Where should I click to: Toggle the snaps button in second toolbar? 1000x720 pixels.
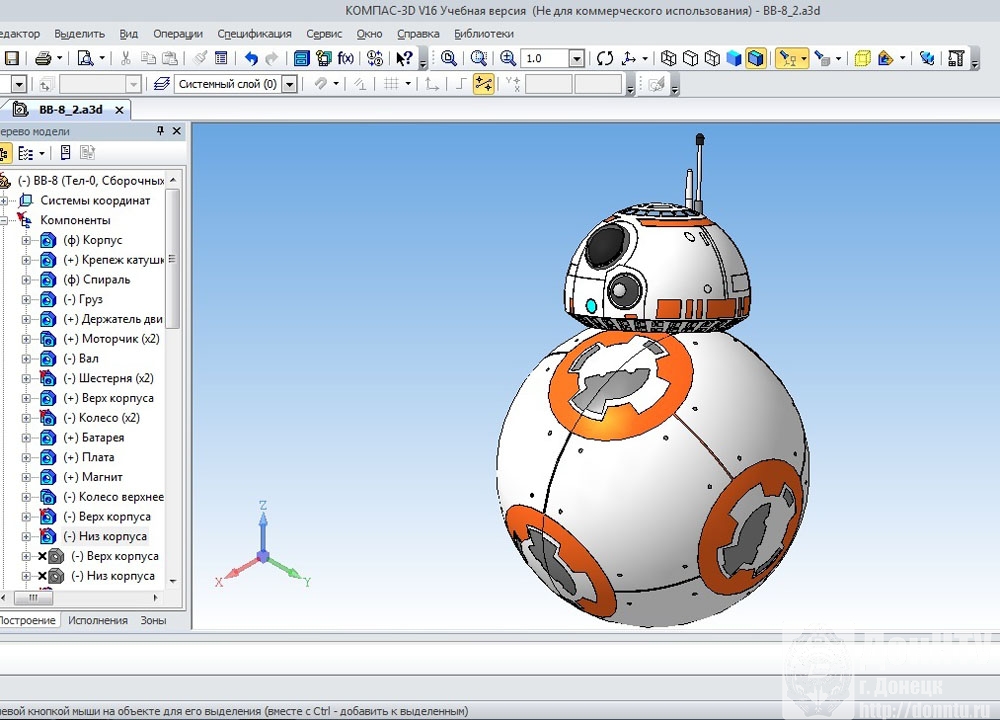483,85
